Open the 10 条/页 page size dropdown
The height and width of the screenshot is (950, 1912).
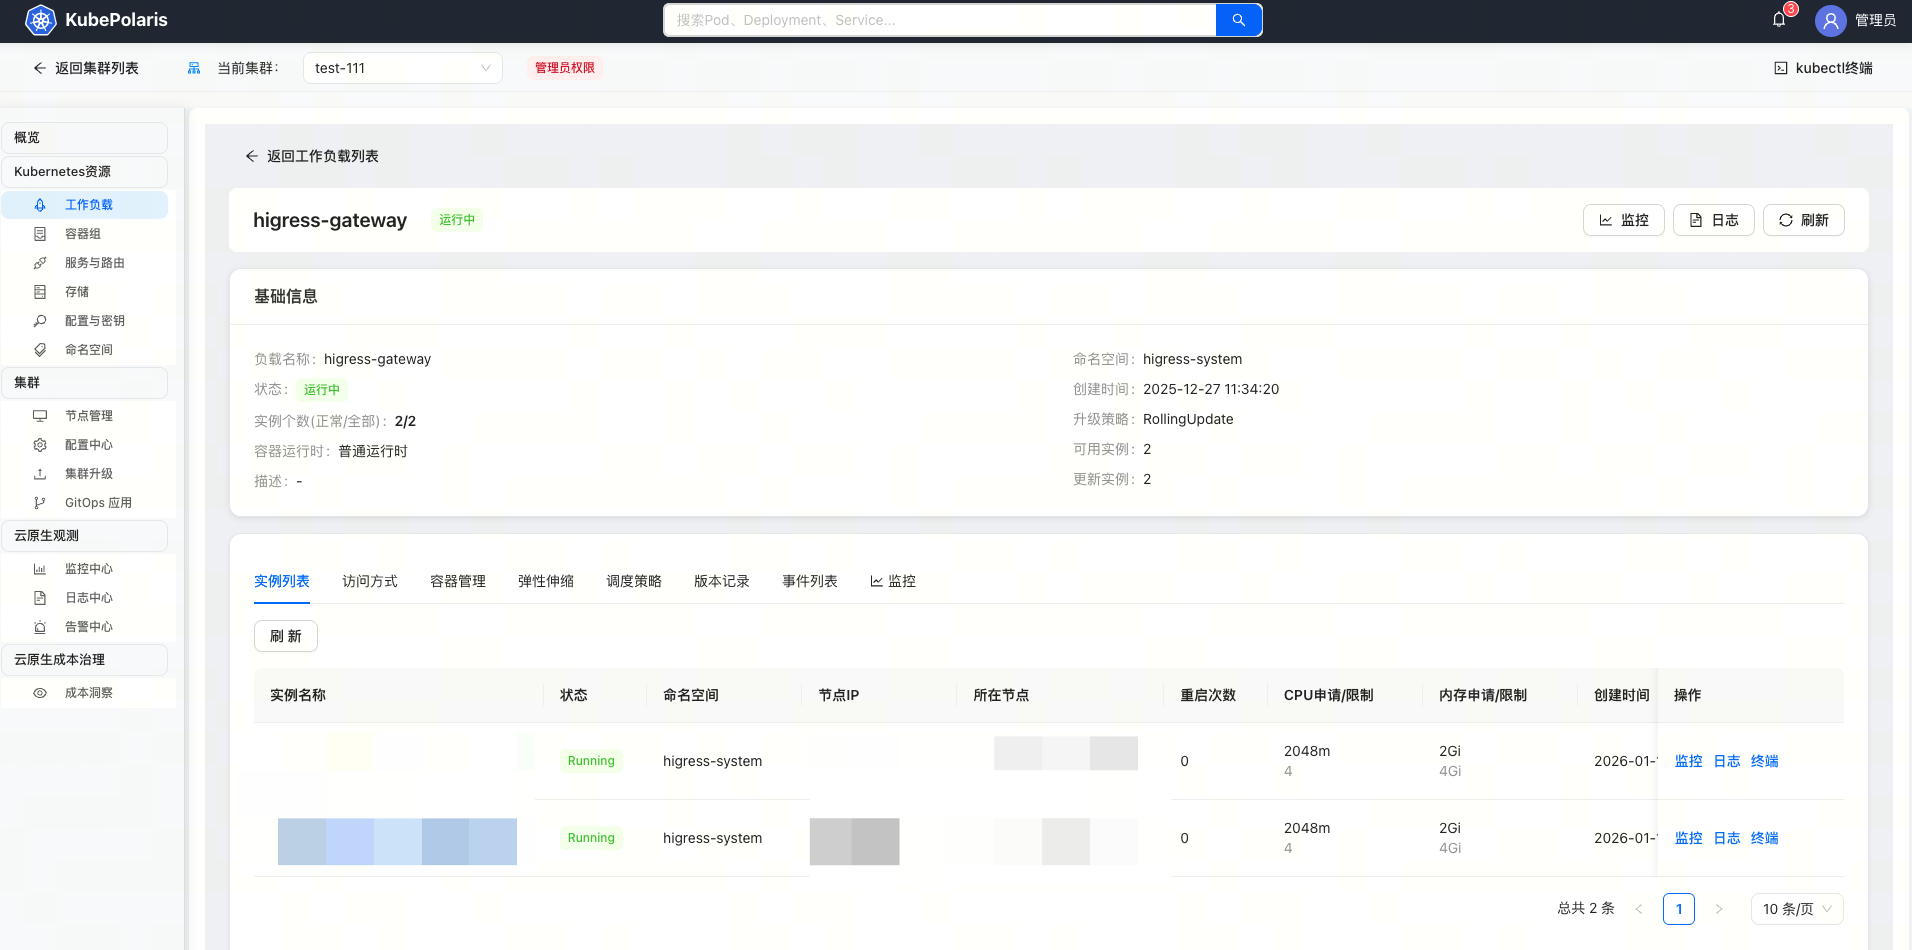coord(1796,909)
